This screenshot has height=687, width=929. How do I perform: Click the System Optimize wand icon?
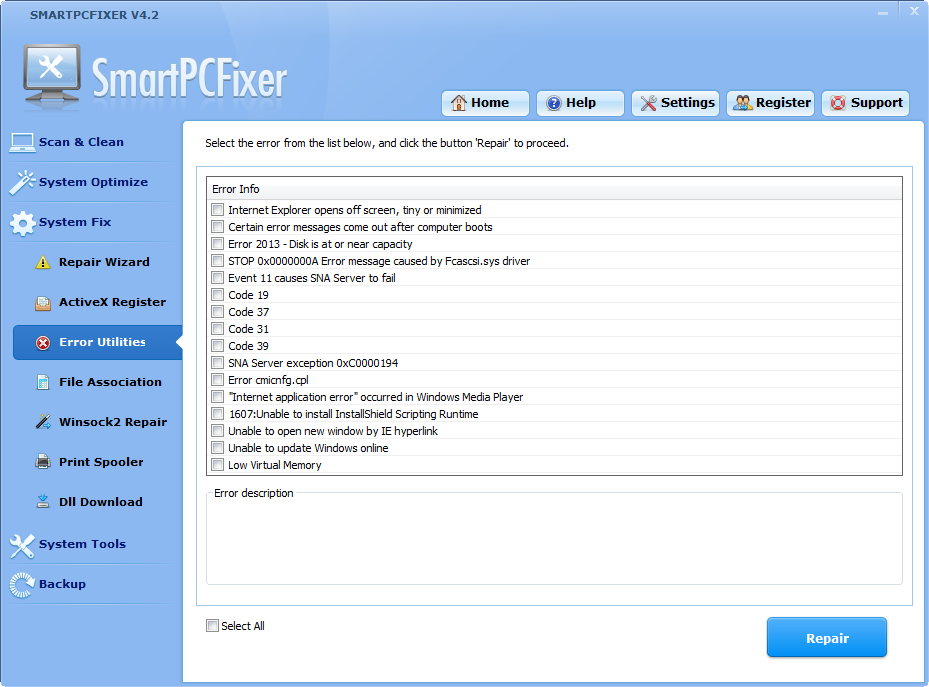click(23, 182)
